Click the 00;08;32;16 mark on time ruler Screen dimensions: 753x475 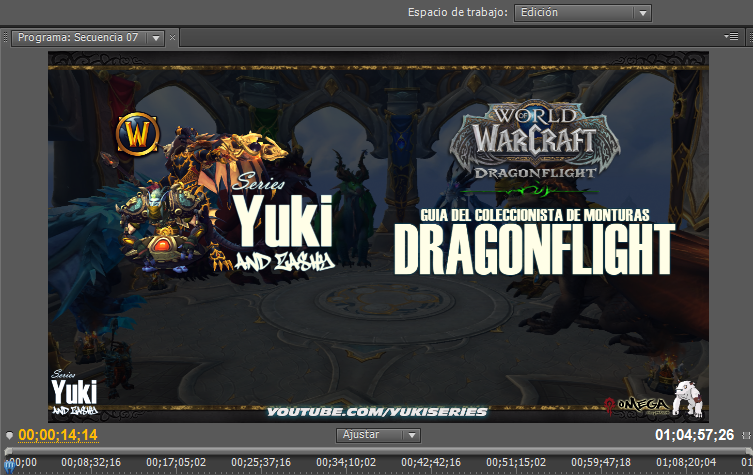[91, 463]
